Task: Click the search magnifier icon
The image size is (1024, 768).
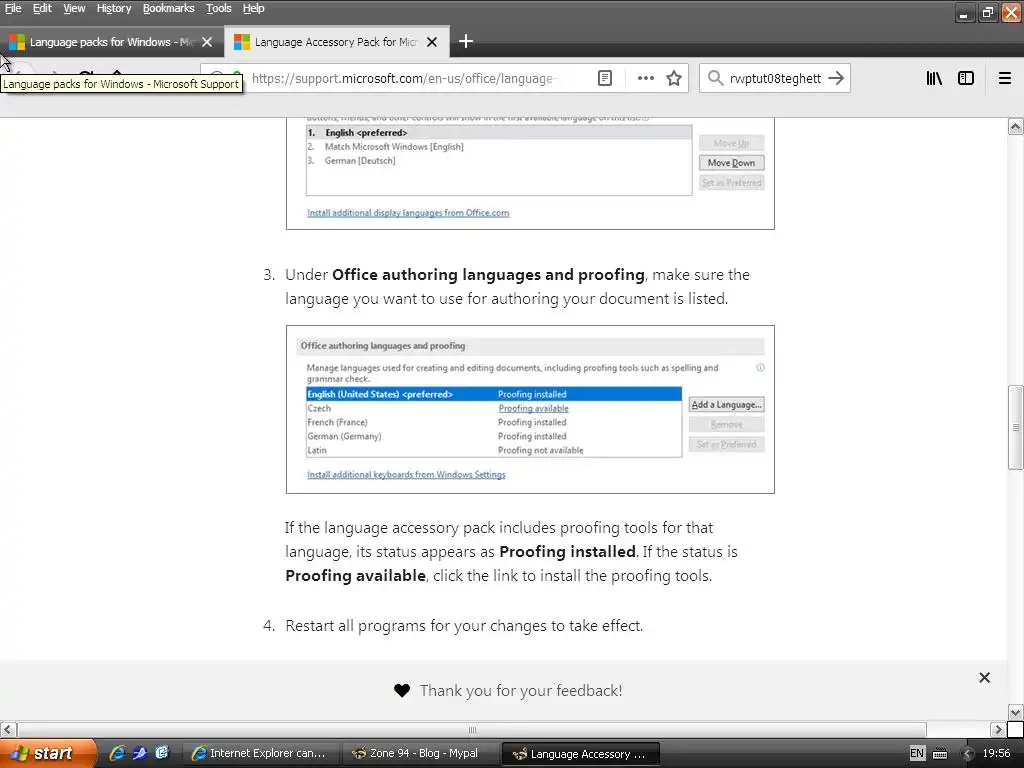Action: pyautogui.click(x=715, y=78)
